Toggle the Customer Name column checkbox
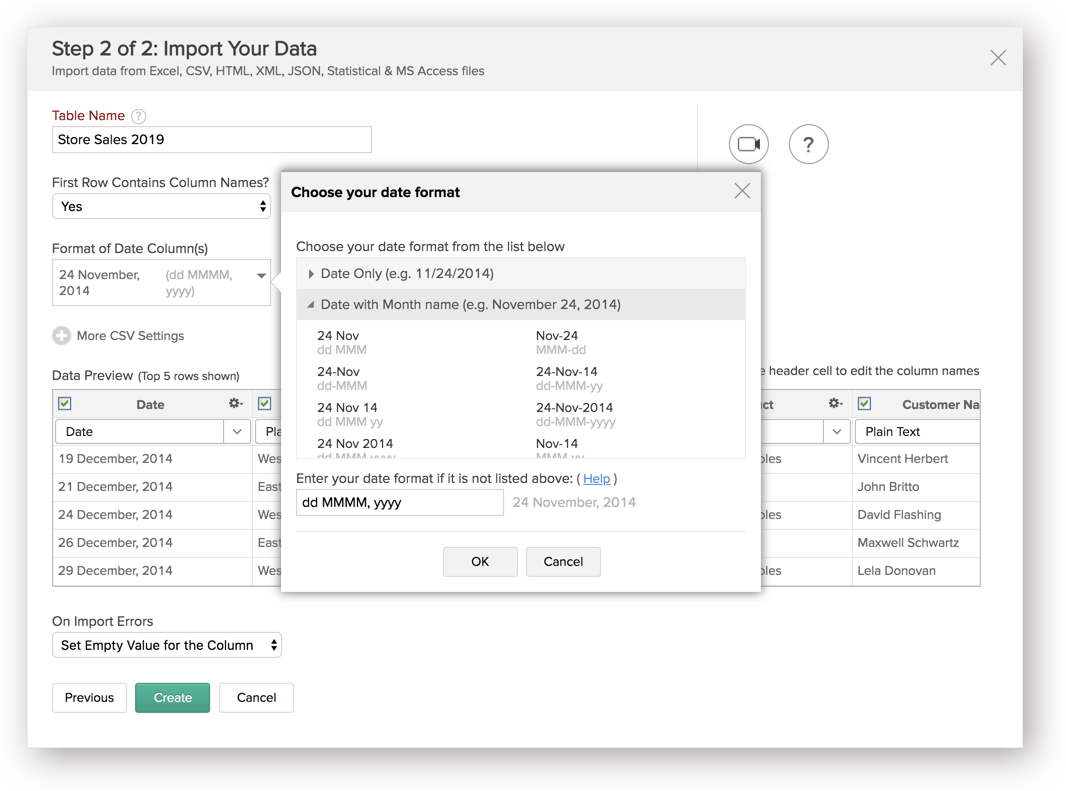 coord(864,403)
